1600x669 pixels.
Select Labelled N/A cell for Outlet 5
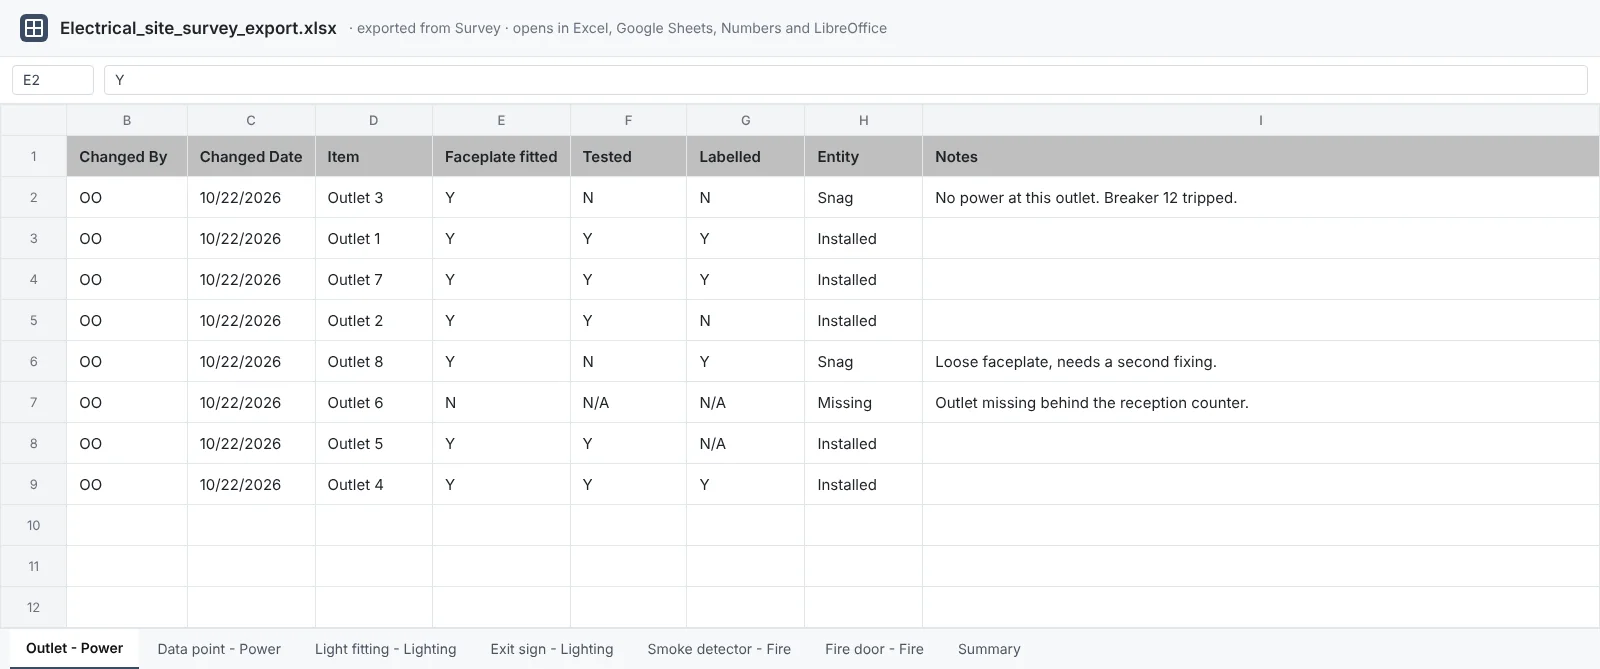coord(745,443)
